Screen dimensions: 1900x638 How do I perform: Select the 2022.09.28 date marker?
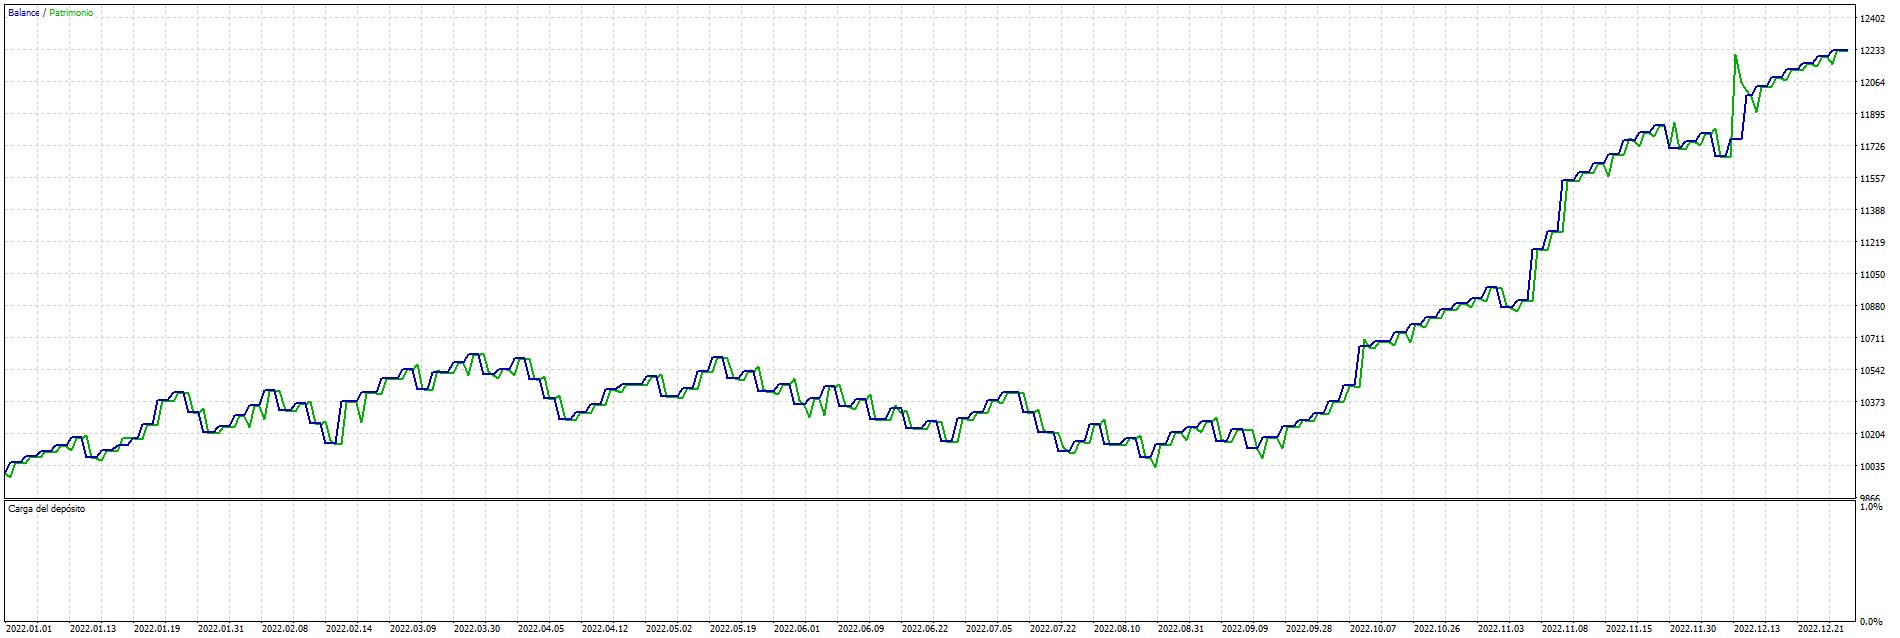tap(1308, 629)
